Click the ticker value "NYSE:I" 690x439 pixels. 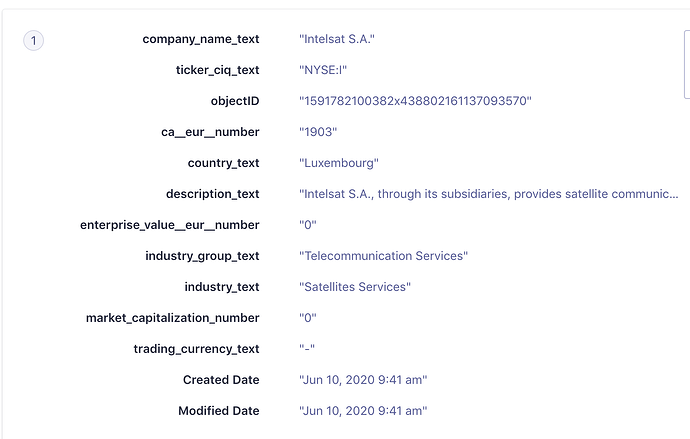click(323, 70)
